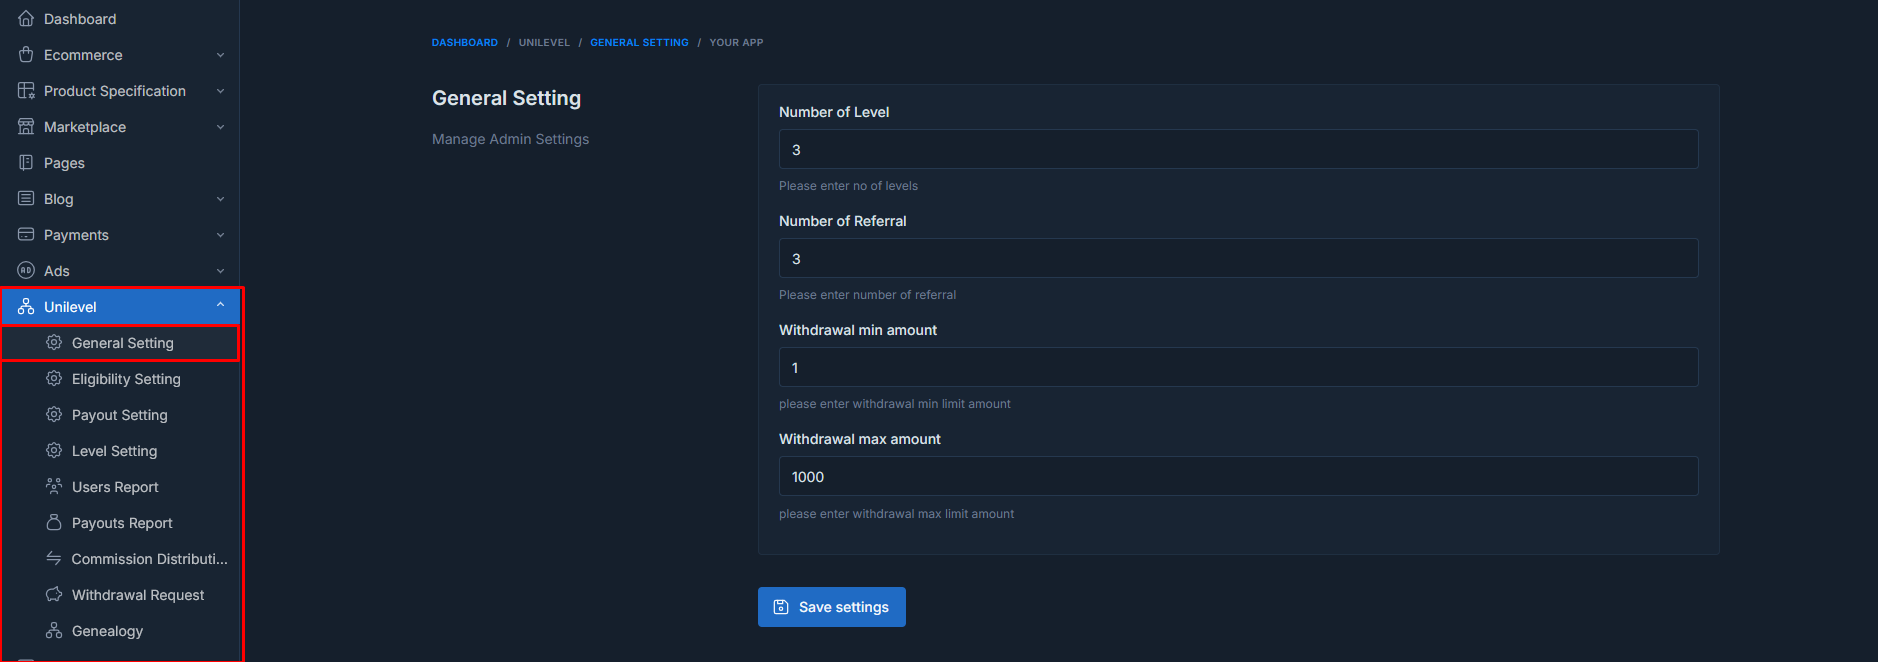Select Pages from the sidebar menu
This screenshot has height=662, width=1878.
click(x=63, y=162)
